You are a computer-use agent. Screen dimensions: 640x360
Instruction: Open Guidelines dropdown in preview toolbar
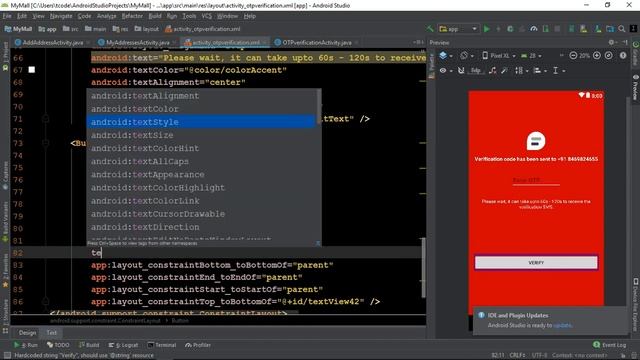[x=558, y=71]
